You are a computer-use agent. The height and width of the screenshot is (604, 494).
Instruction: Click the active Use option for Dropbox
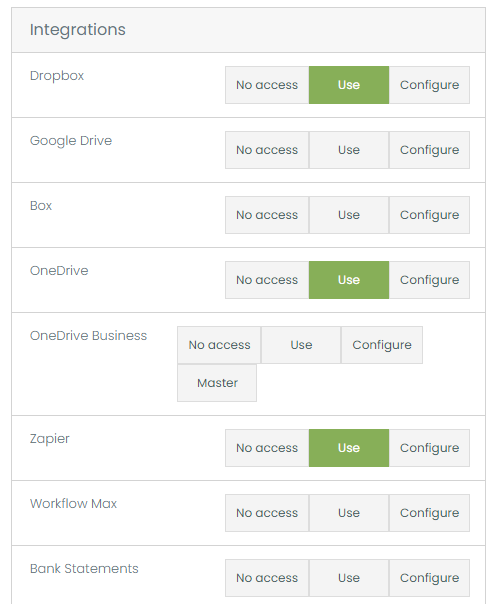(349, 85)
